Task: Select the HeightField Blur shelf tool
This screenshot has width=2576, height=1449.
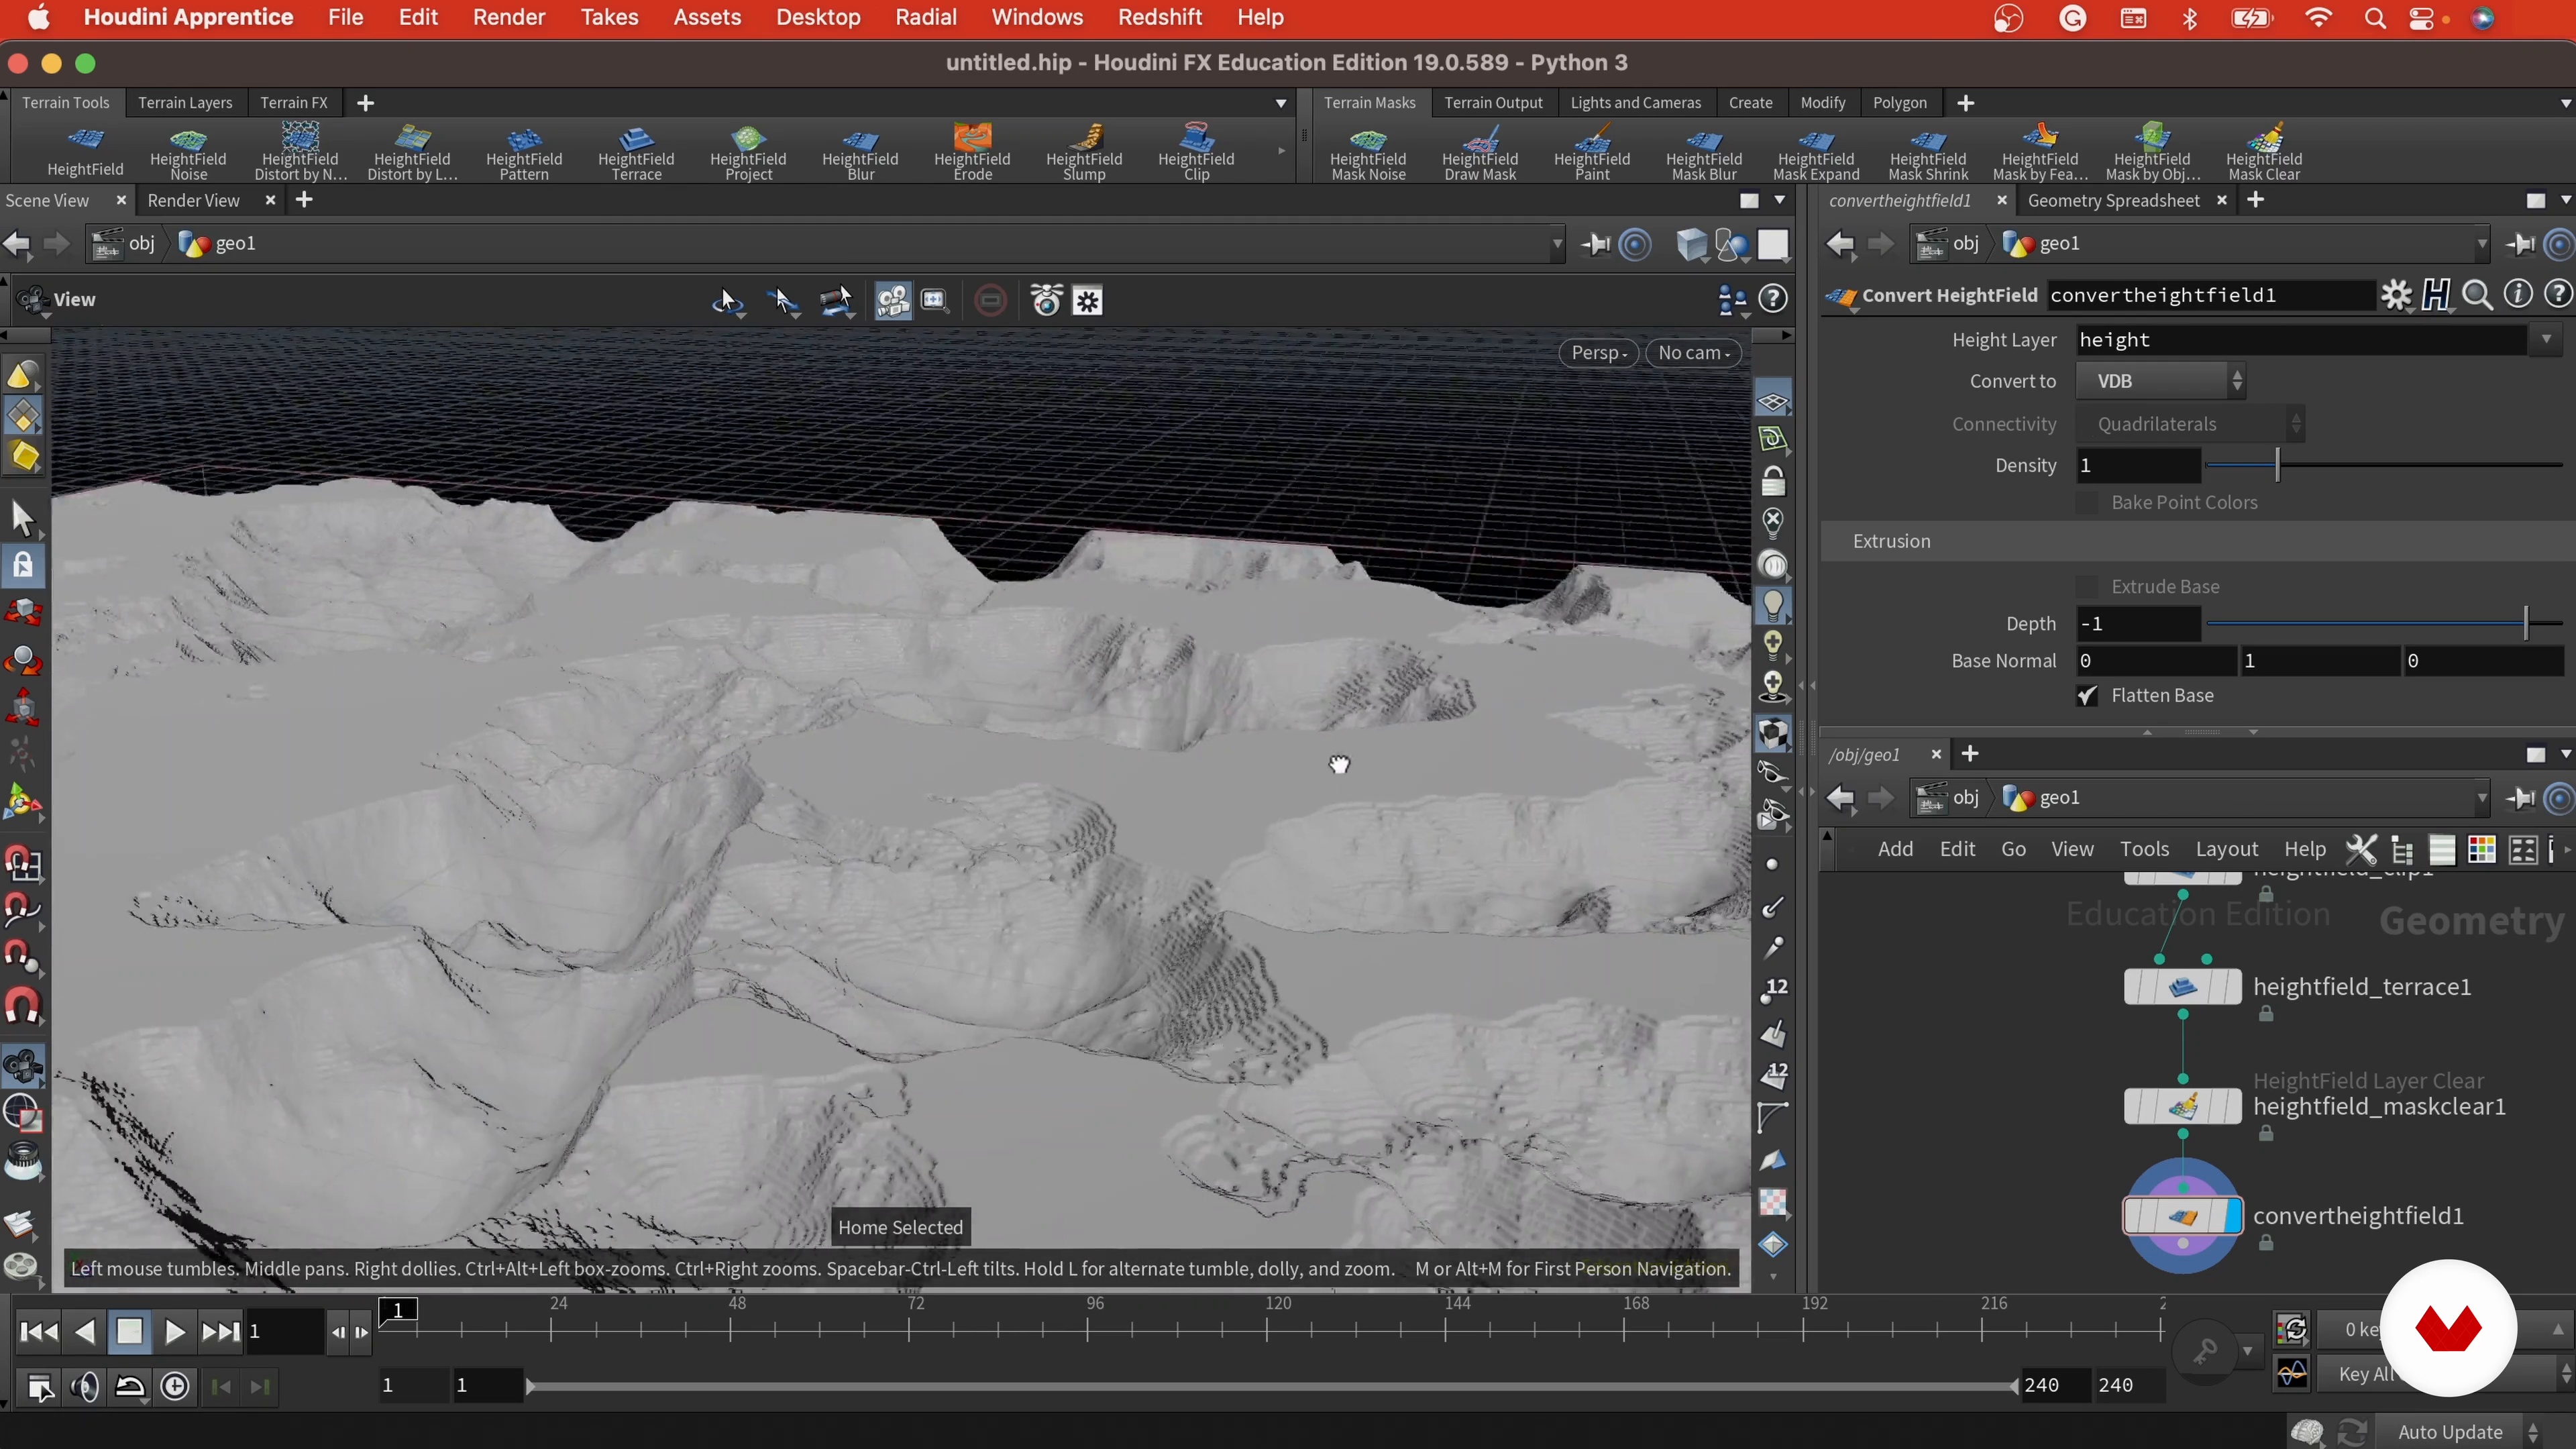Action: point(860,152)
